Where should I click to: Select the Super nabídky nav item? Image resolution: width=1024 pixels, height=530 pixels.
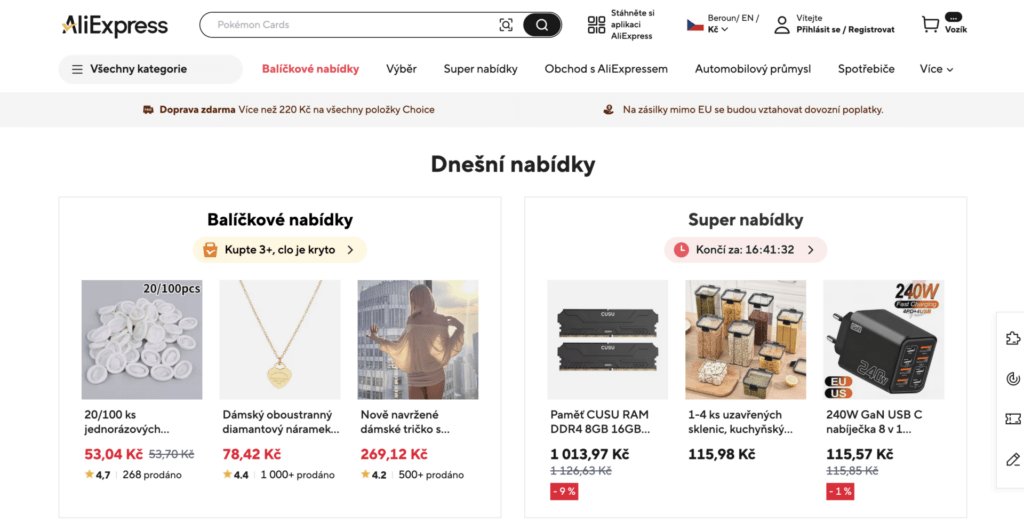point(481,69)
